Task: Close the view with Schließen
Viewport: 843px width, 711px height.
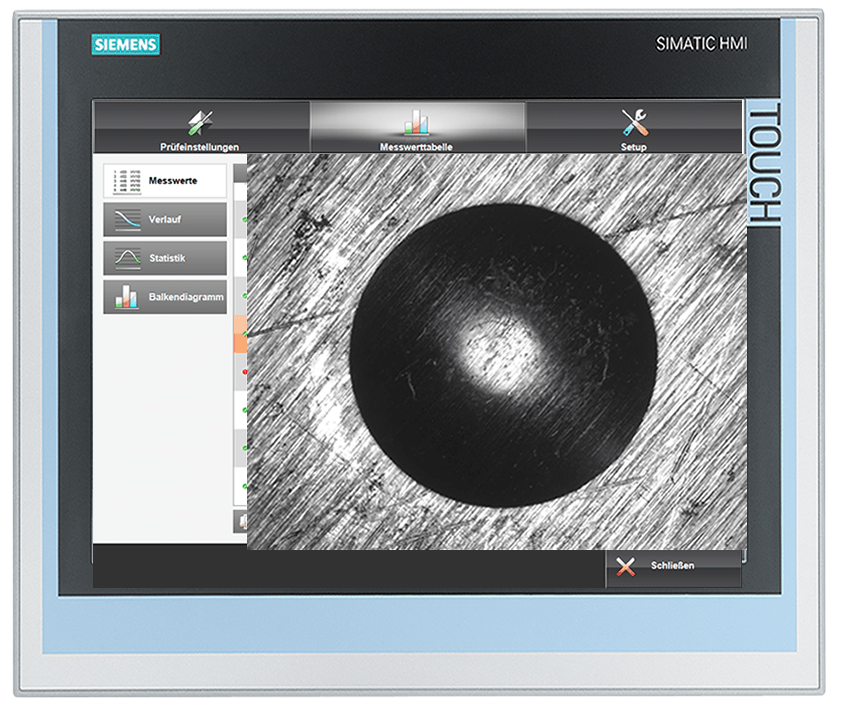Action: 674,567
